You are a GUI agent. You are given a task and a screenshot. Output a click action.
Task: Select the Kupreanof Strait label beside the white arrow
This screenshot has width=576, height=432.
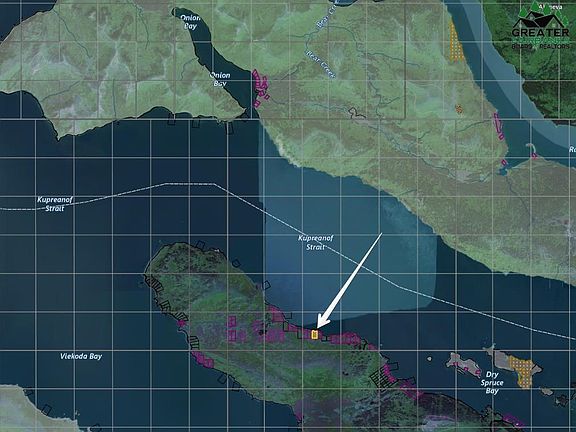pos(316,242)
